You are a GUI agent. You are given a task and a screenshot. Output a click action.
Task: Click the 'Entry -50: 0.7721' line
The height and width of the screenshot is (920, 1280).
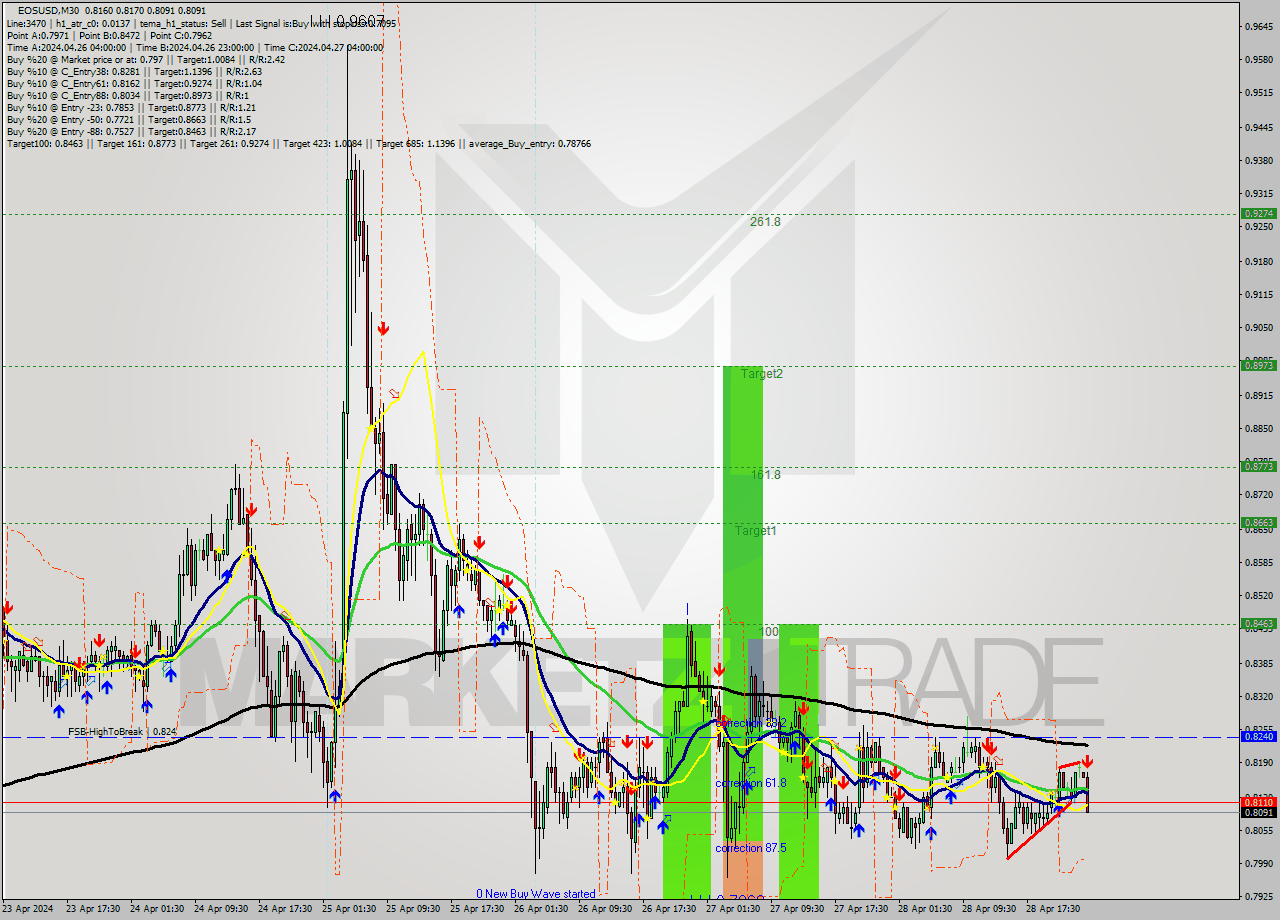(129, 119)
